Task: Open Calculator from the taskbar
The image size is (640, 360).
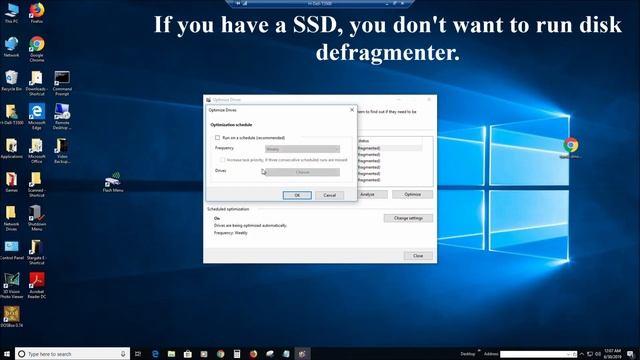Action: tap(237, 354)
